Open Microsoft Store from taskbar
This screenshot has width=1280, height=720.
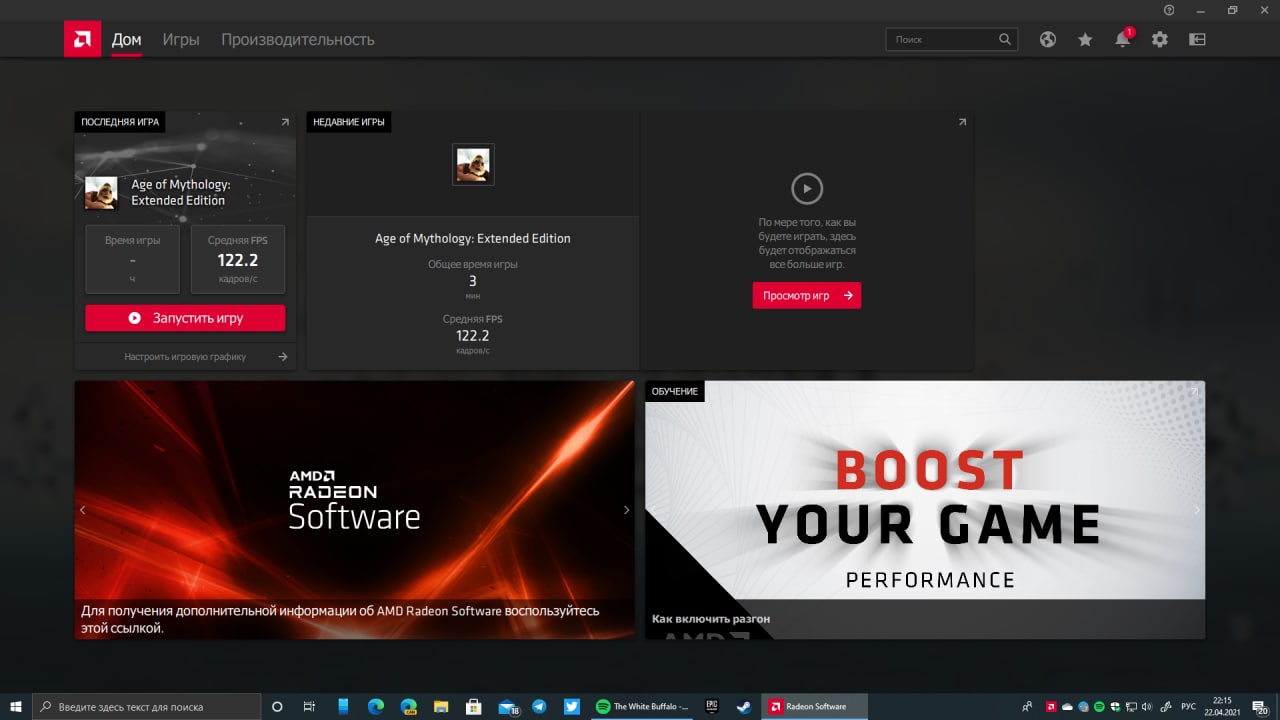[x=474, y=706]
